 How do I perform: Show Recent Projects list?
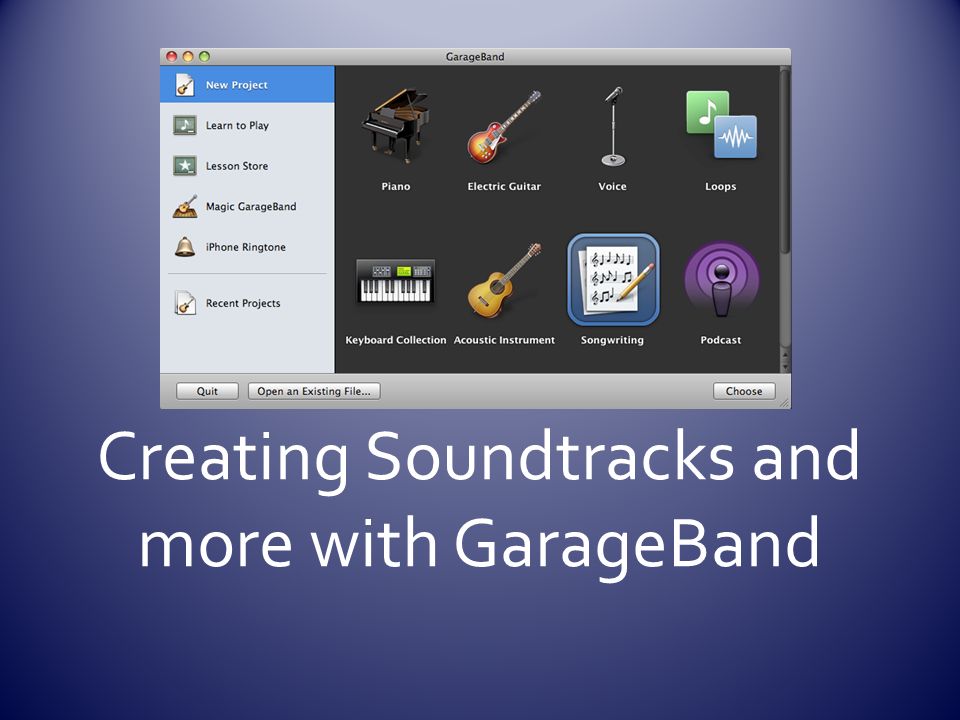click(247, 303)
